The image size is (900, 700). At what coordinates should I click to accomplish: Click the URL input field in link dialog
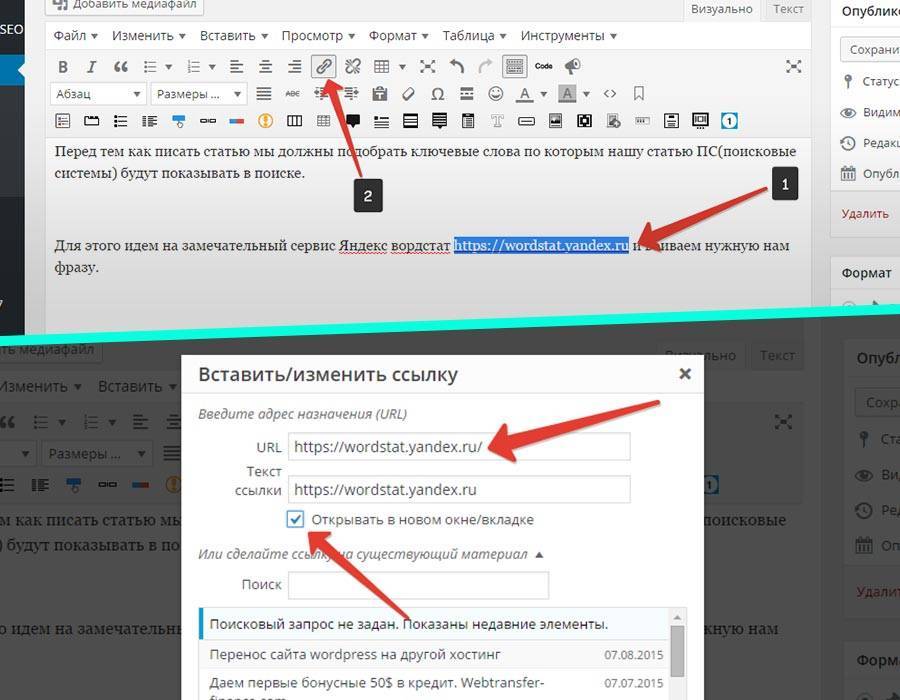pos(459,446)
